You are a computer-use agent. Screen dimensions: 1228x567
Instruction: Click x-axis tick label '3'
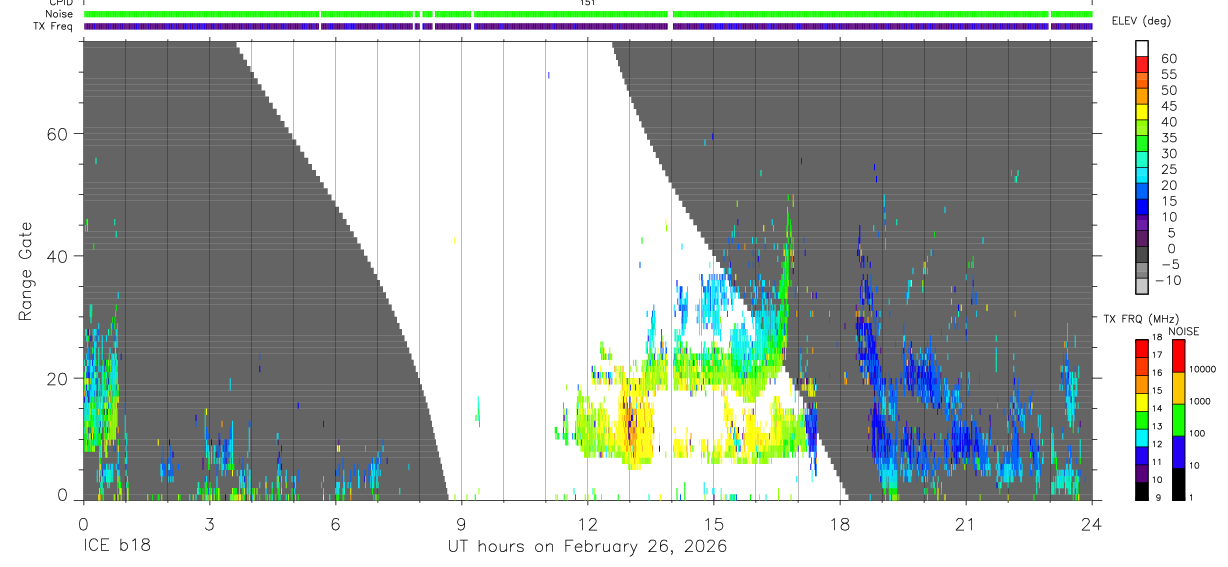[208, 524]
